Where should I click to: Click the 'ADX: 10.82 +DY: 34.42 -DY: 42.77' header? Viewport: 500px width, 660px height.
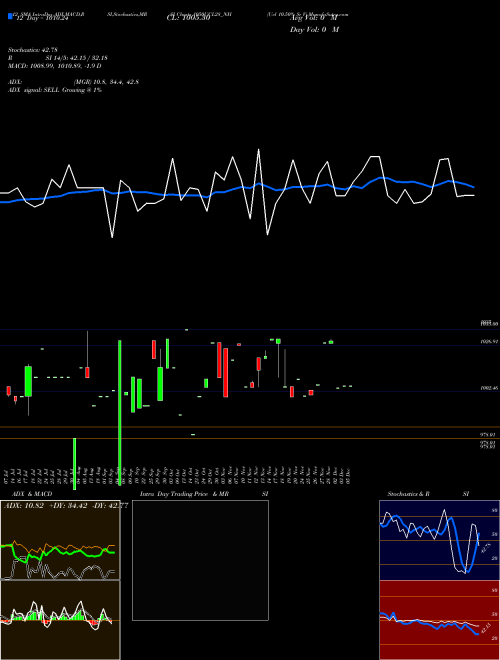(66, 506)
